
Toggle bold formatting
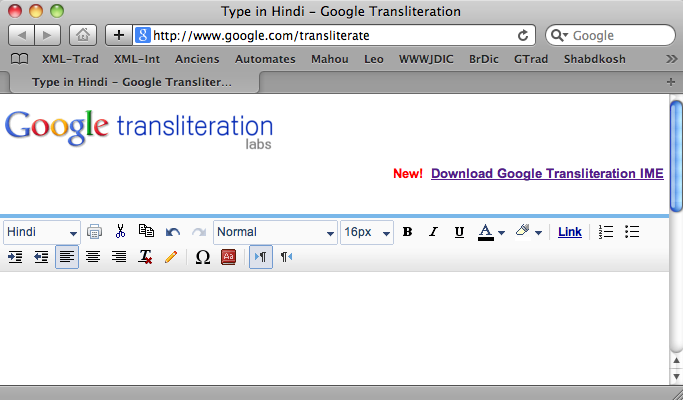(407, 232)
